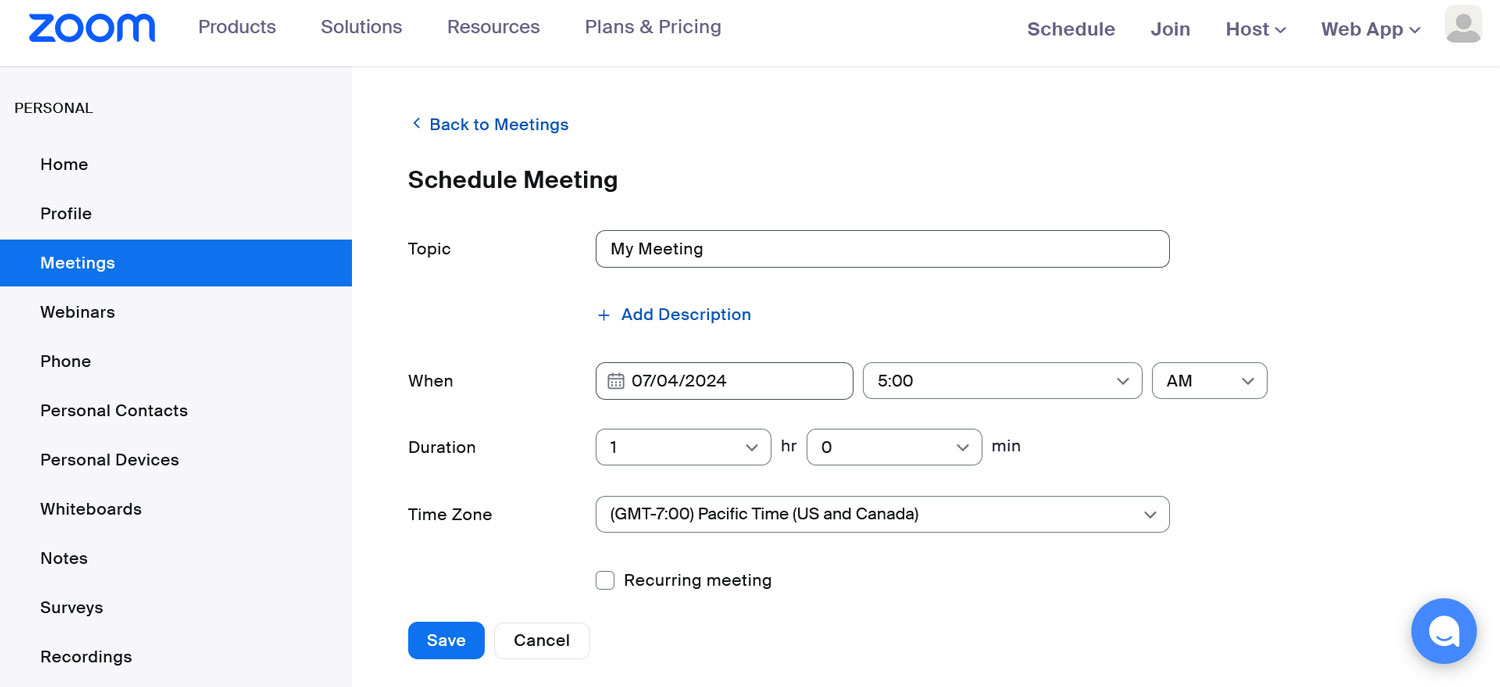Open the Web App menu
This screenshot has width=1500, height=687.
click(x=1370, y=29)
